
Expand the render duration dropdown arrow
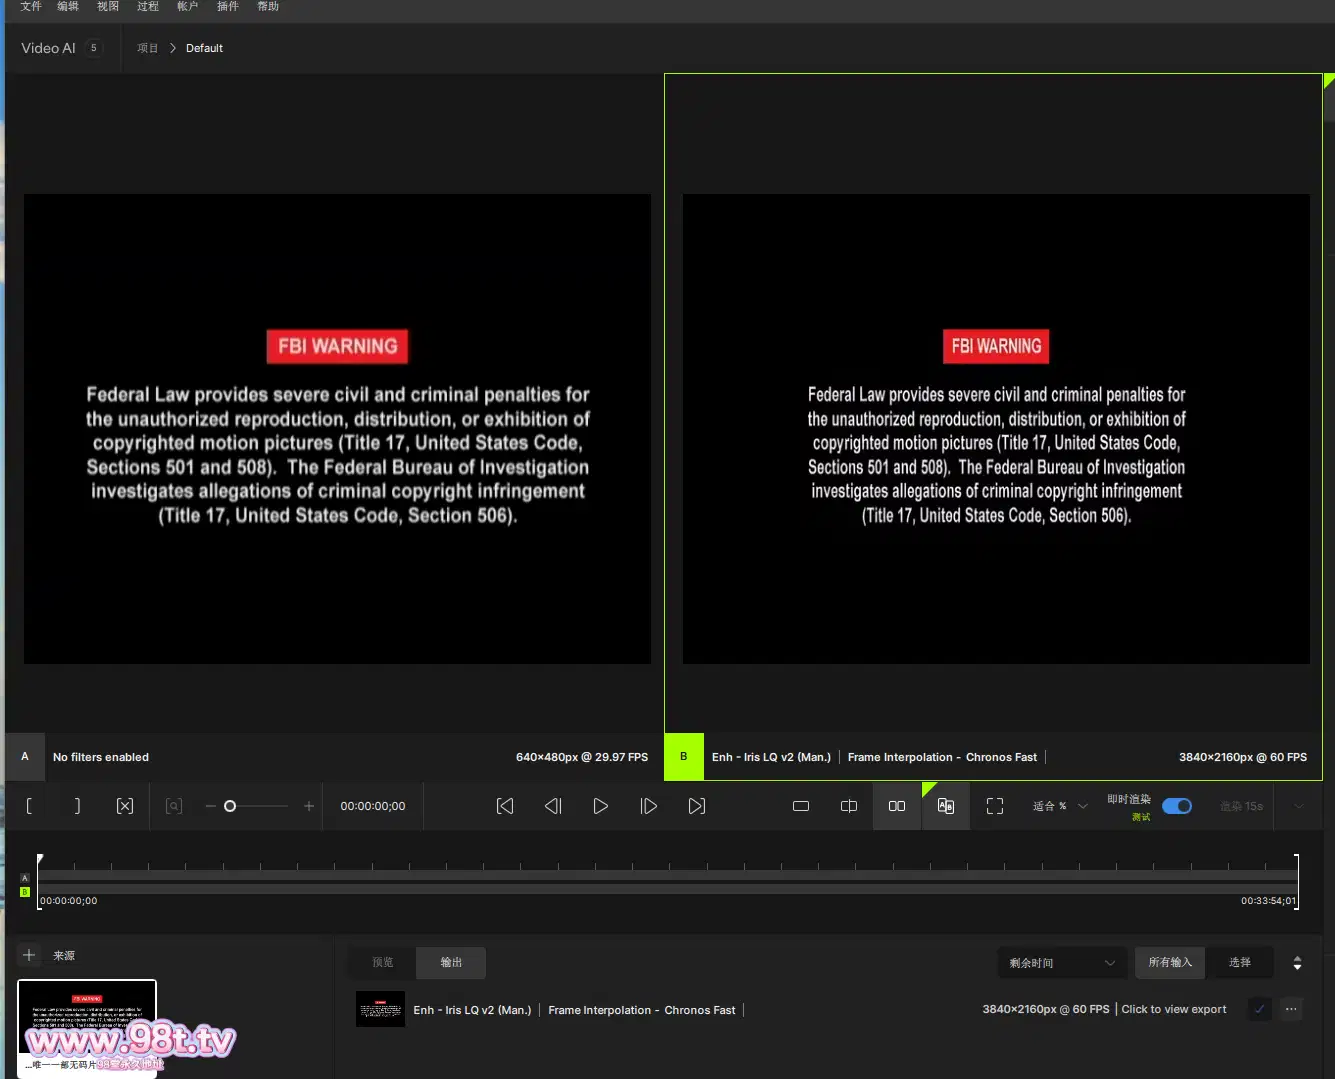[x=1299, y=806]
